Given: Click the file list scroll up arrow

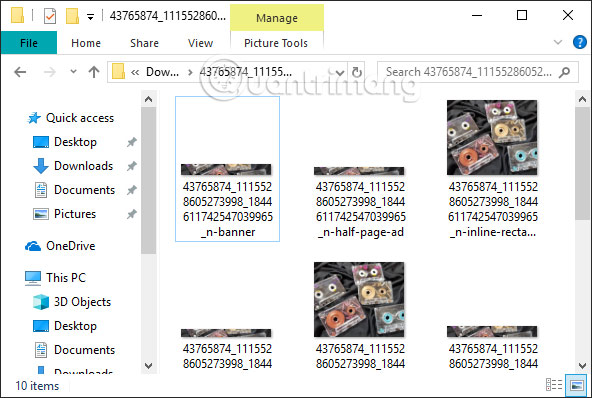Looking at the screenshot, I should pyautogui.click(x=582, y=99).
